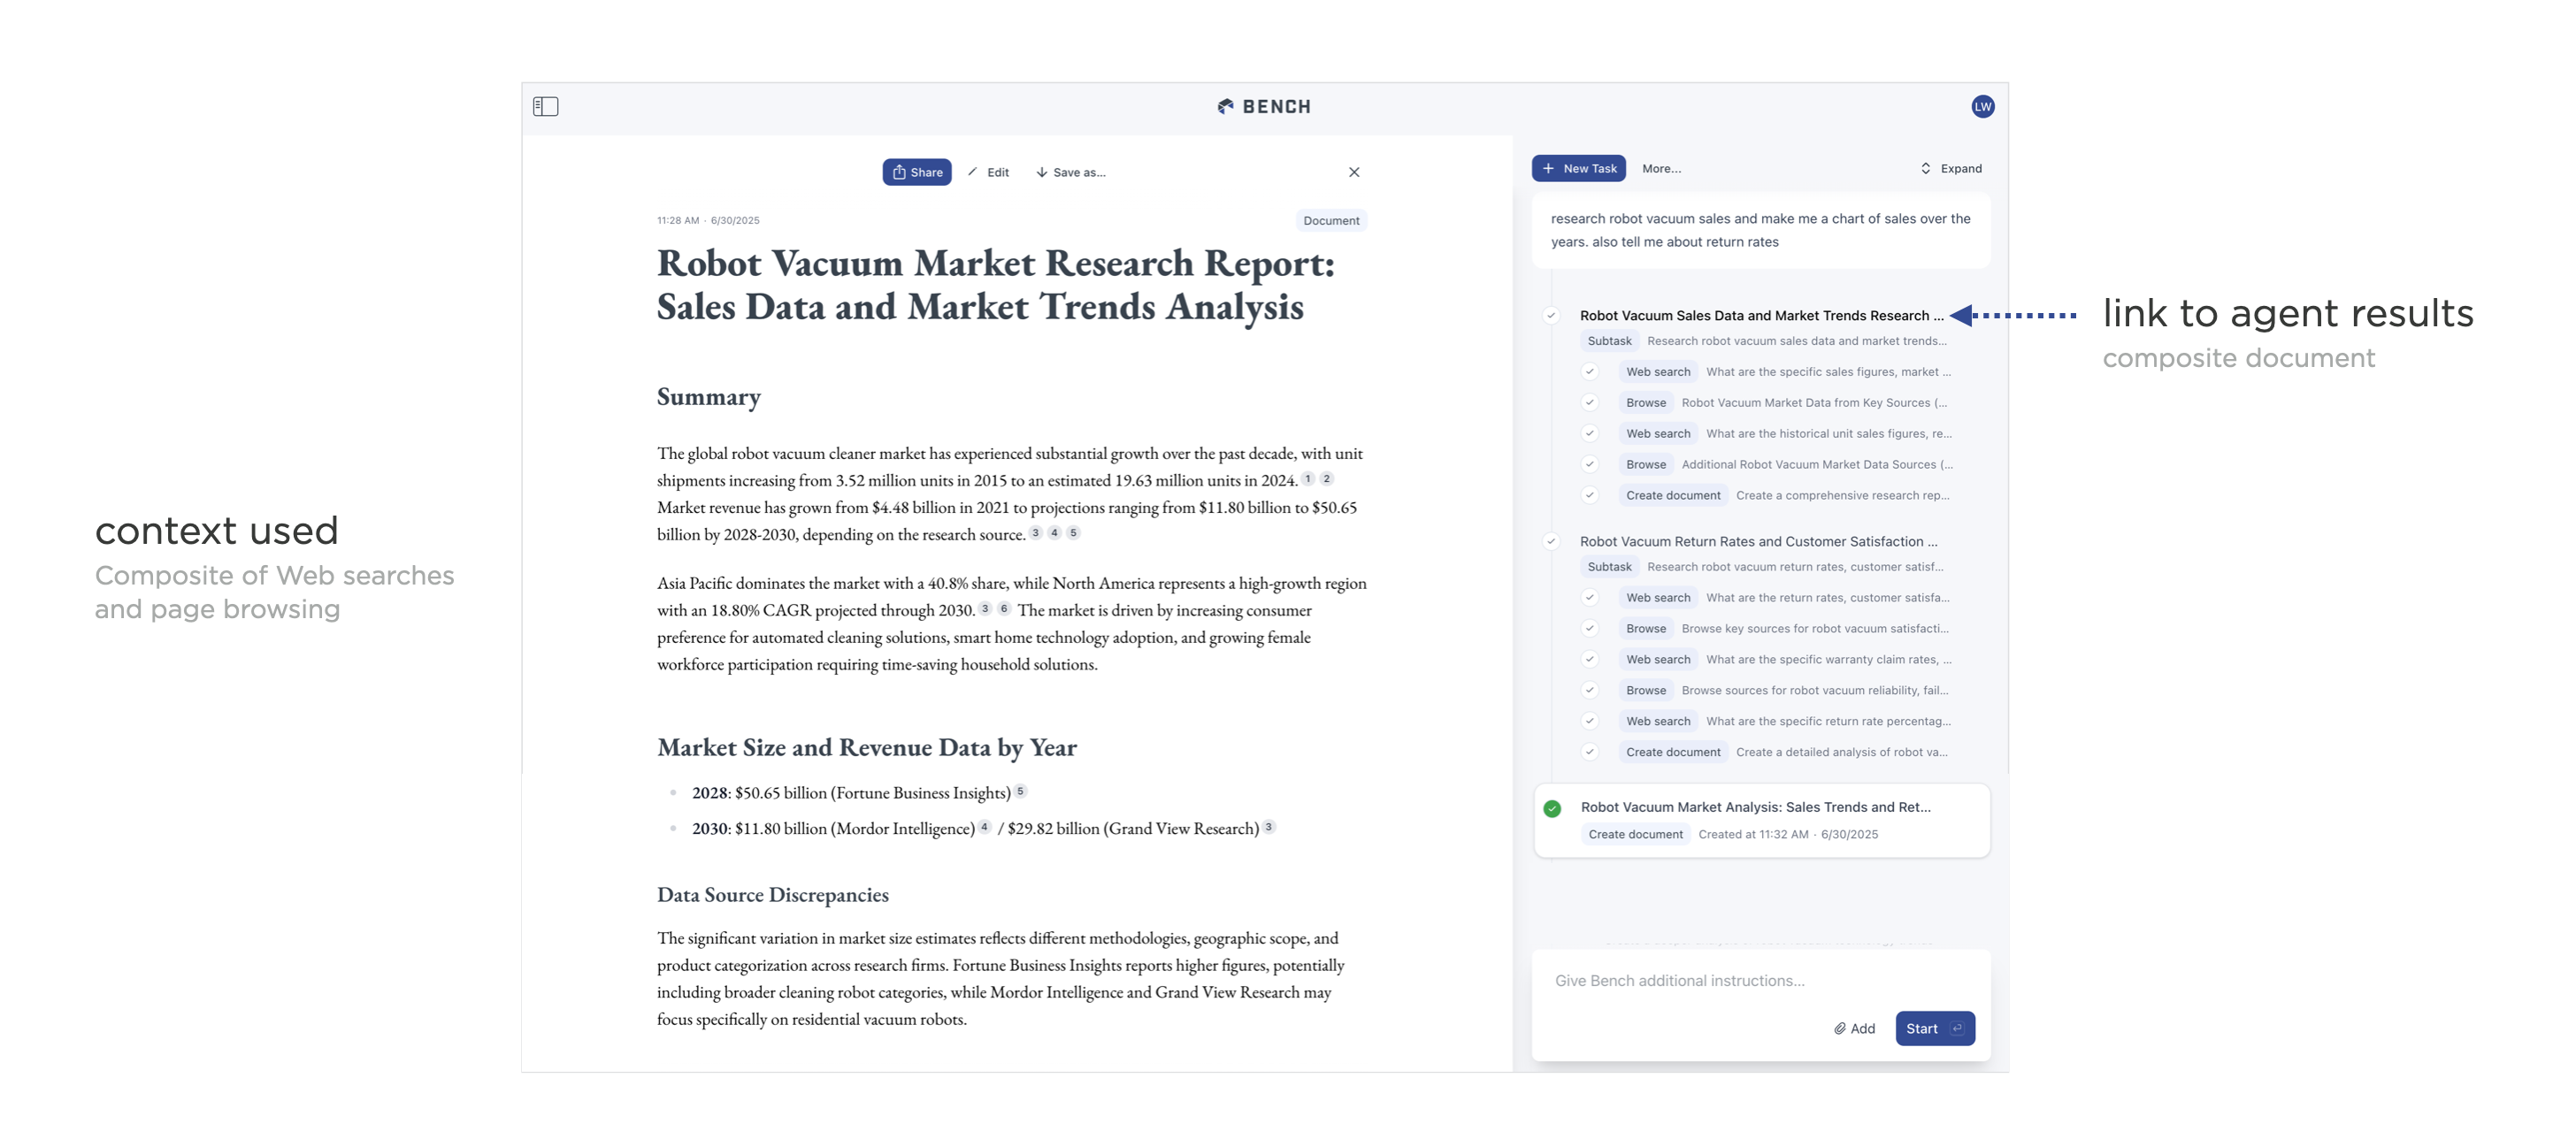The width and height of the screenshot is (2576, 1139).
Task: Expand the task list panel
Action: click(1951, 168)
